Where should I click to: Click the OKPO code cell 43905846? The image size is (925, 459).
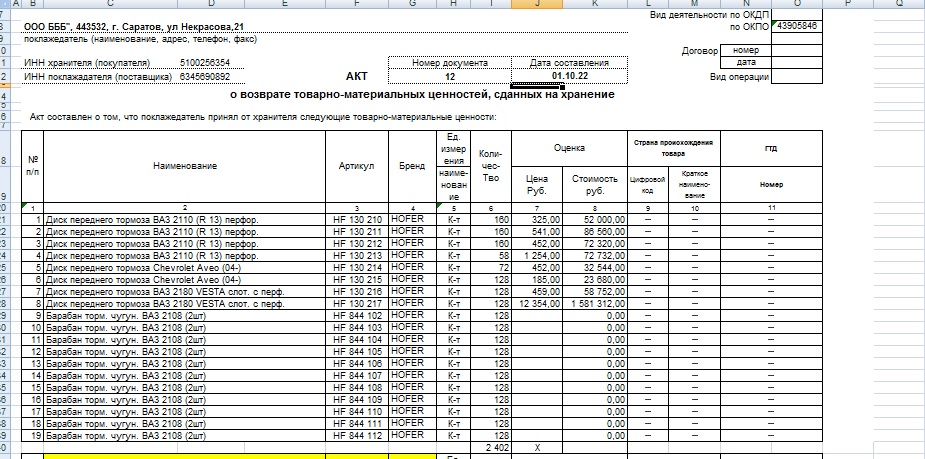point(797,26)
